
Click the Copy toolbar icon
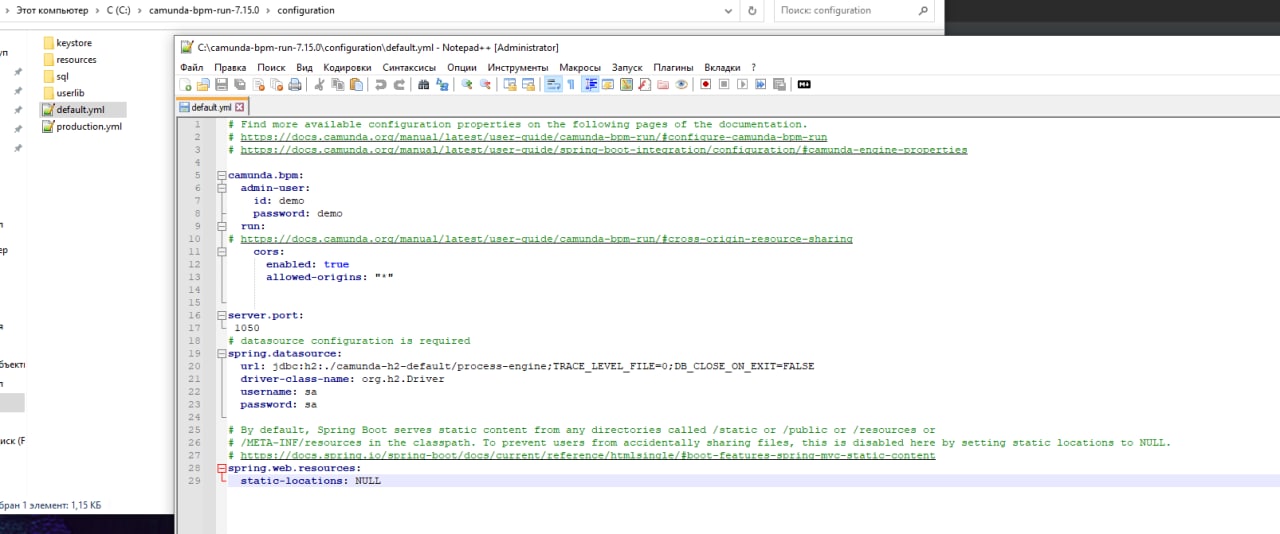point(337,85)
